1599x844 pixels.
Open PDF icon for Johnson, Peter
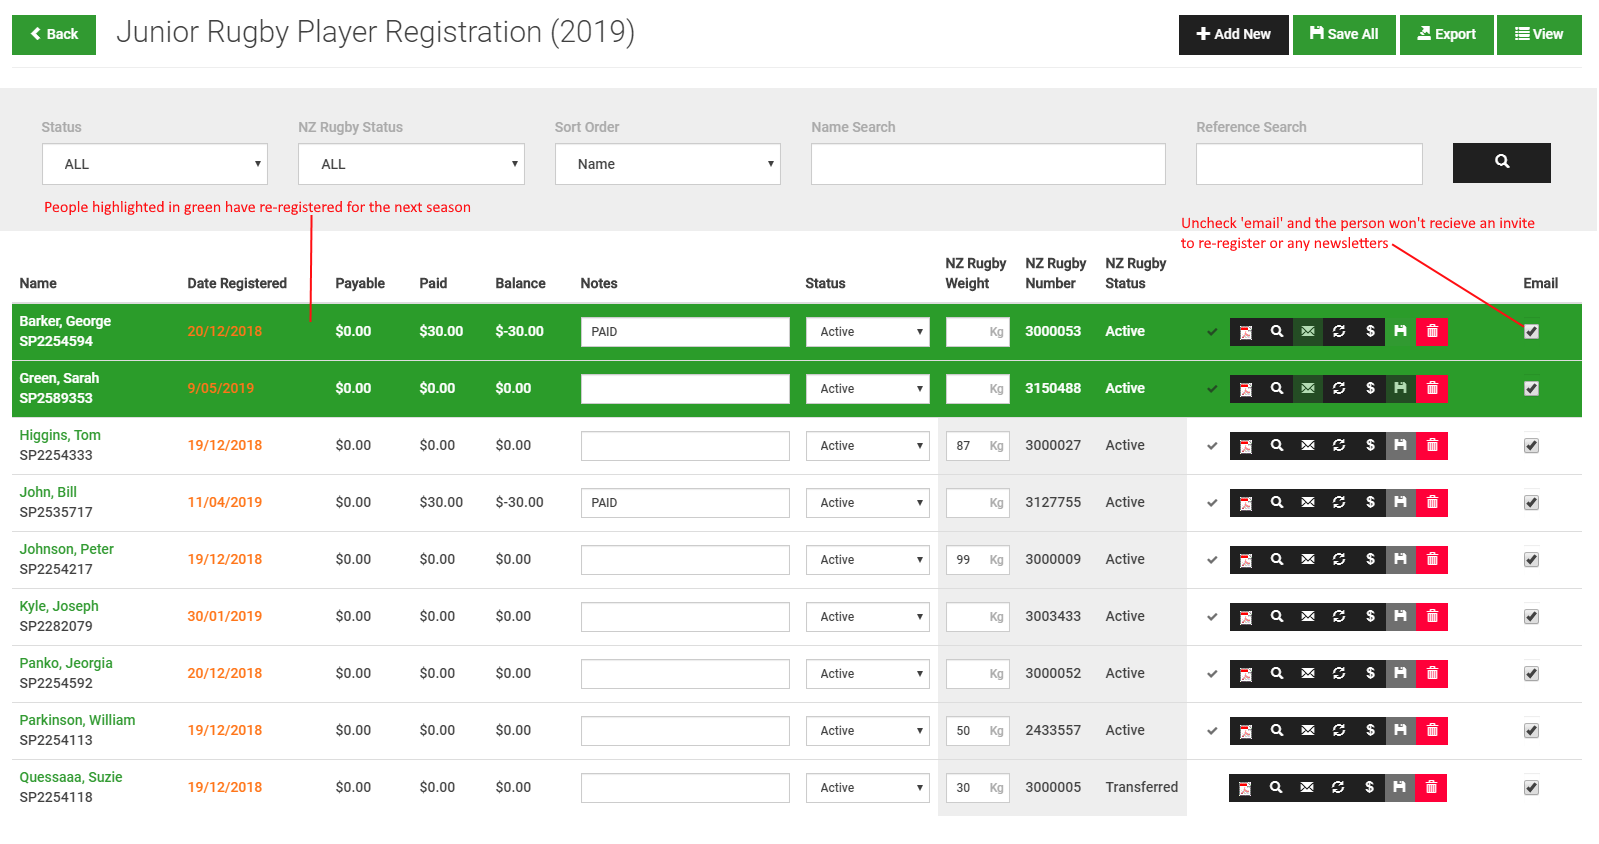[1245, 560]
